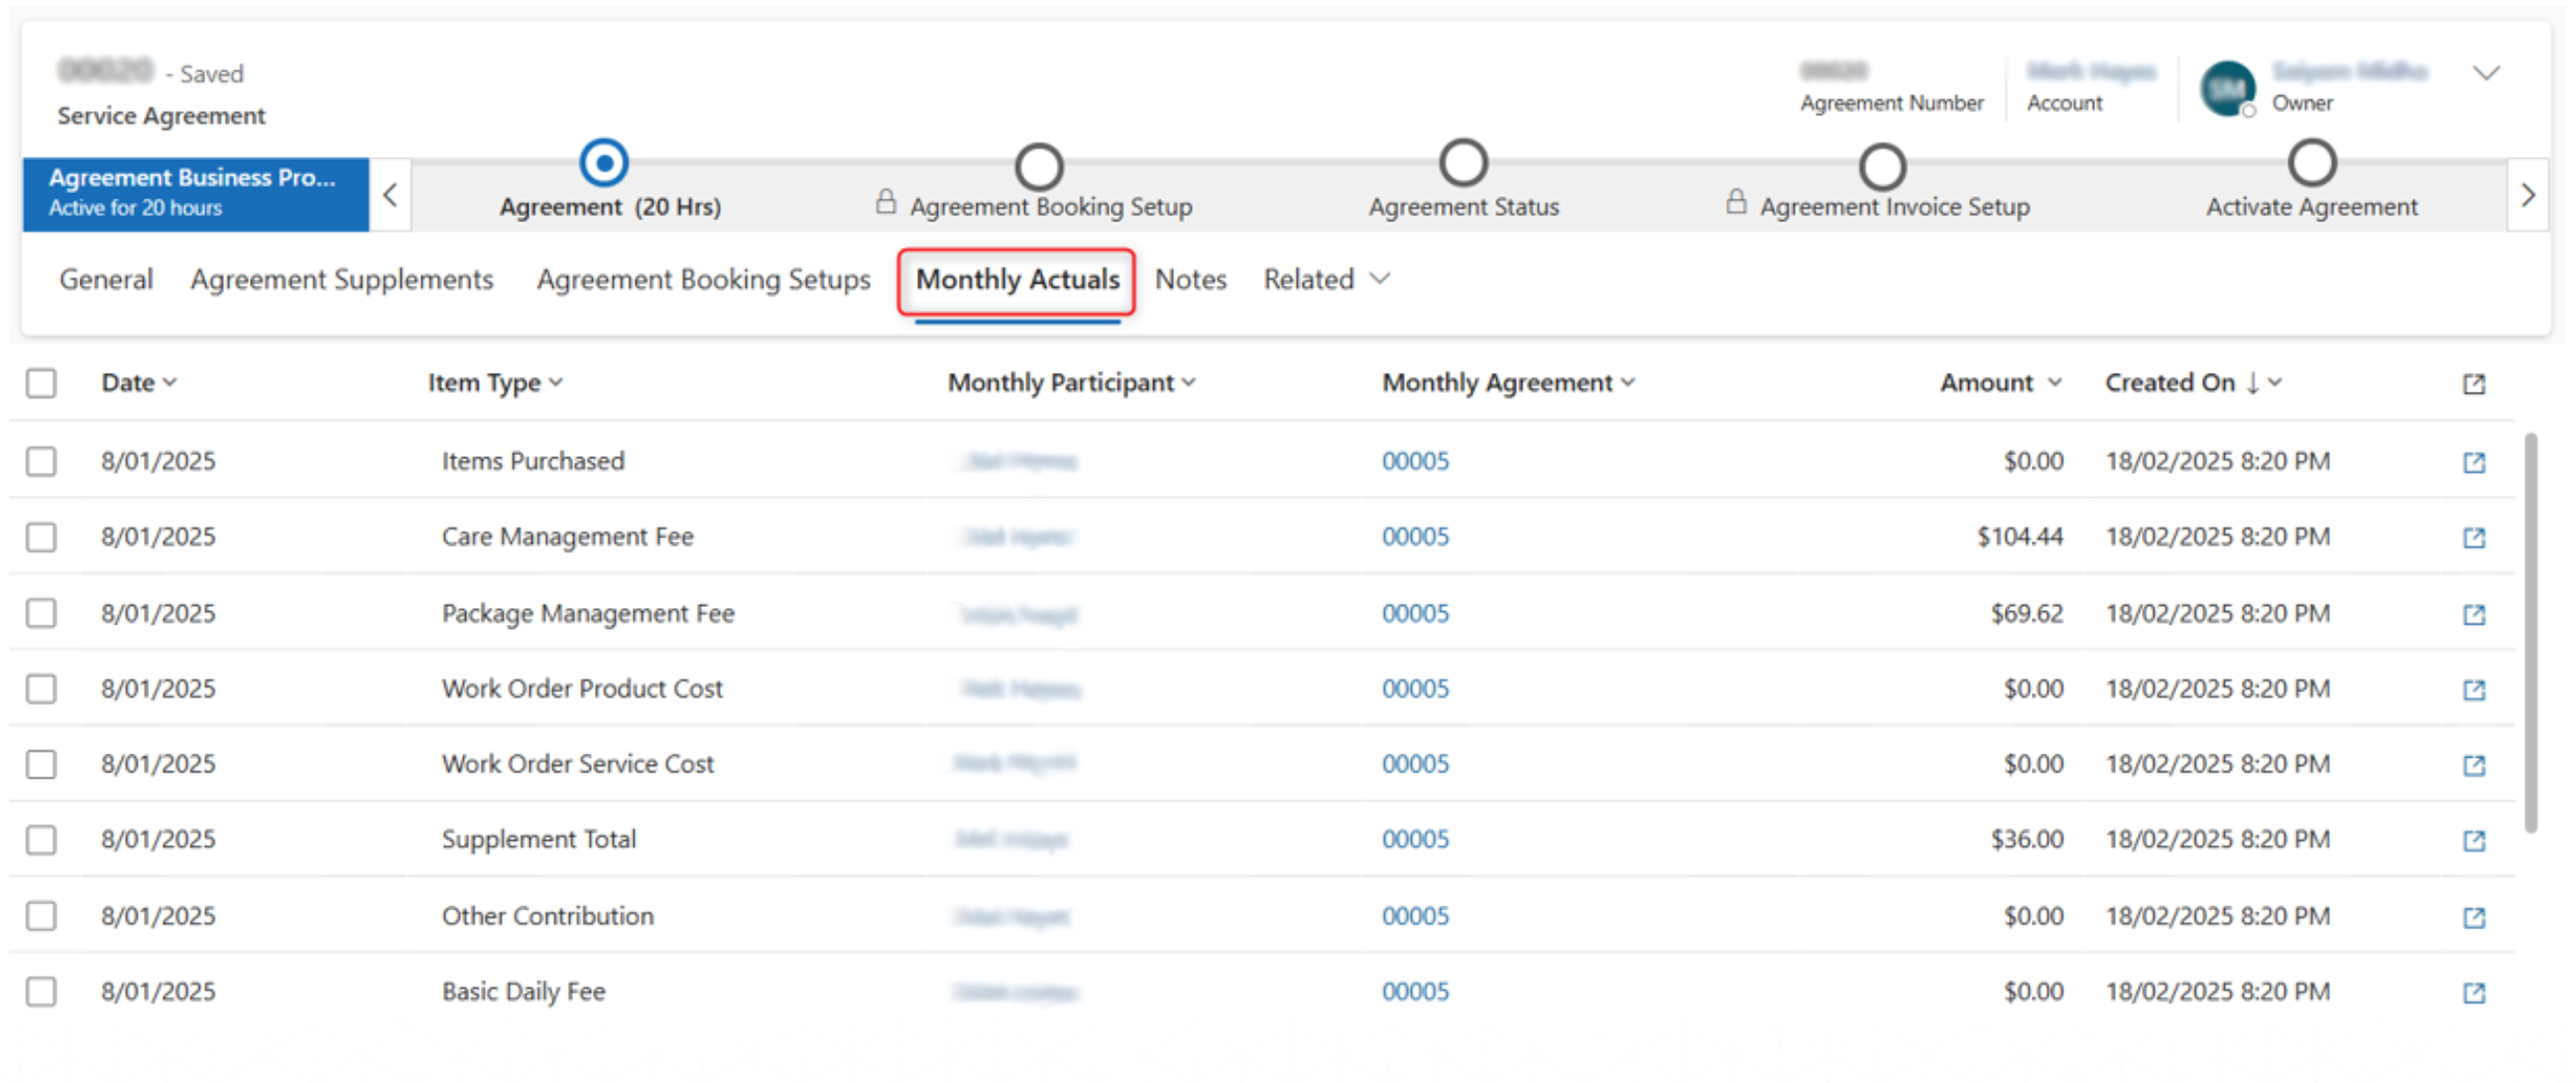Click the owner avatar circle
Image resolution: width=2576 pixels, height=1083 pixels.
[2227, 88]
